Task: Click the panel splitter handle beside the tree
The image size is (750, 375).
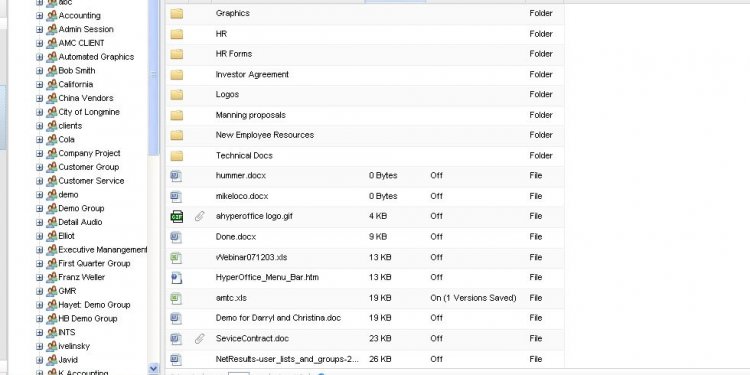Action: [x=154, y=75]
